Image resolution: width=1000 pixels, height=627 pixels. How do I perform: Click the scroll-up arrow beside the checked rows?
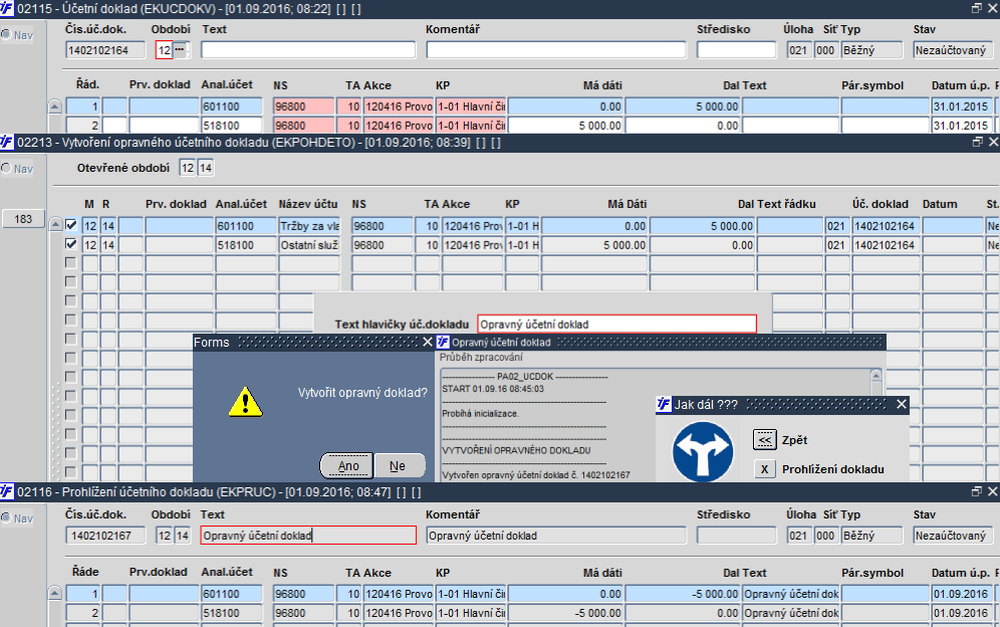pos(55,227)
